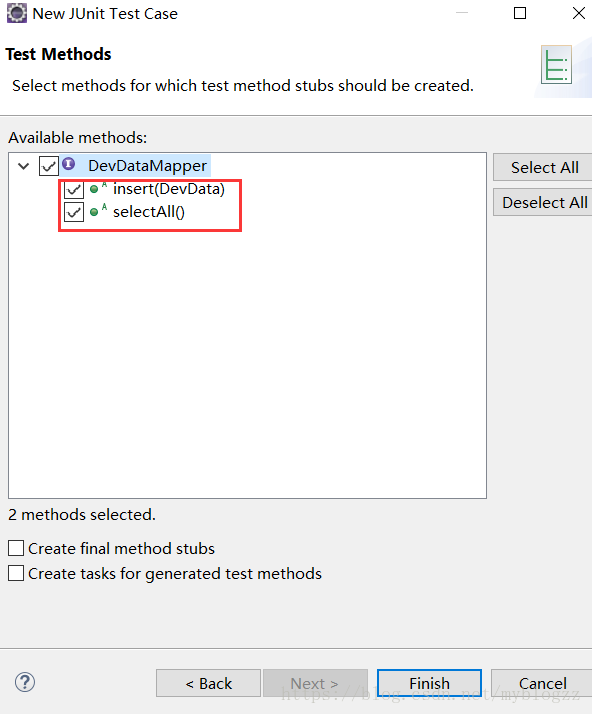This screenshot has width=592, height=714.
Task: Select the insert(DevData) method label
Action: [169, 189]
